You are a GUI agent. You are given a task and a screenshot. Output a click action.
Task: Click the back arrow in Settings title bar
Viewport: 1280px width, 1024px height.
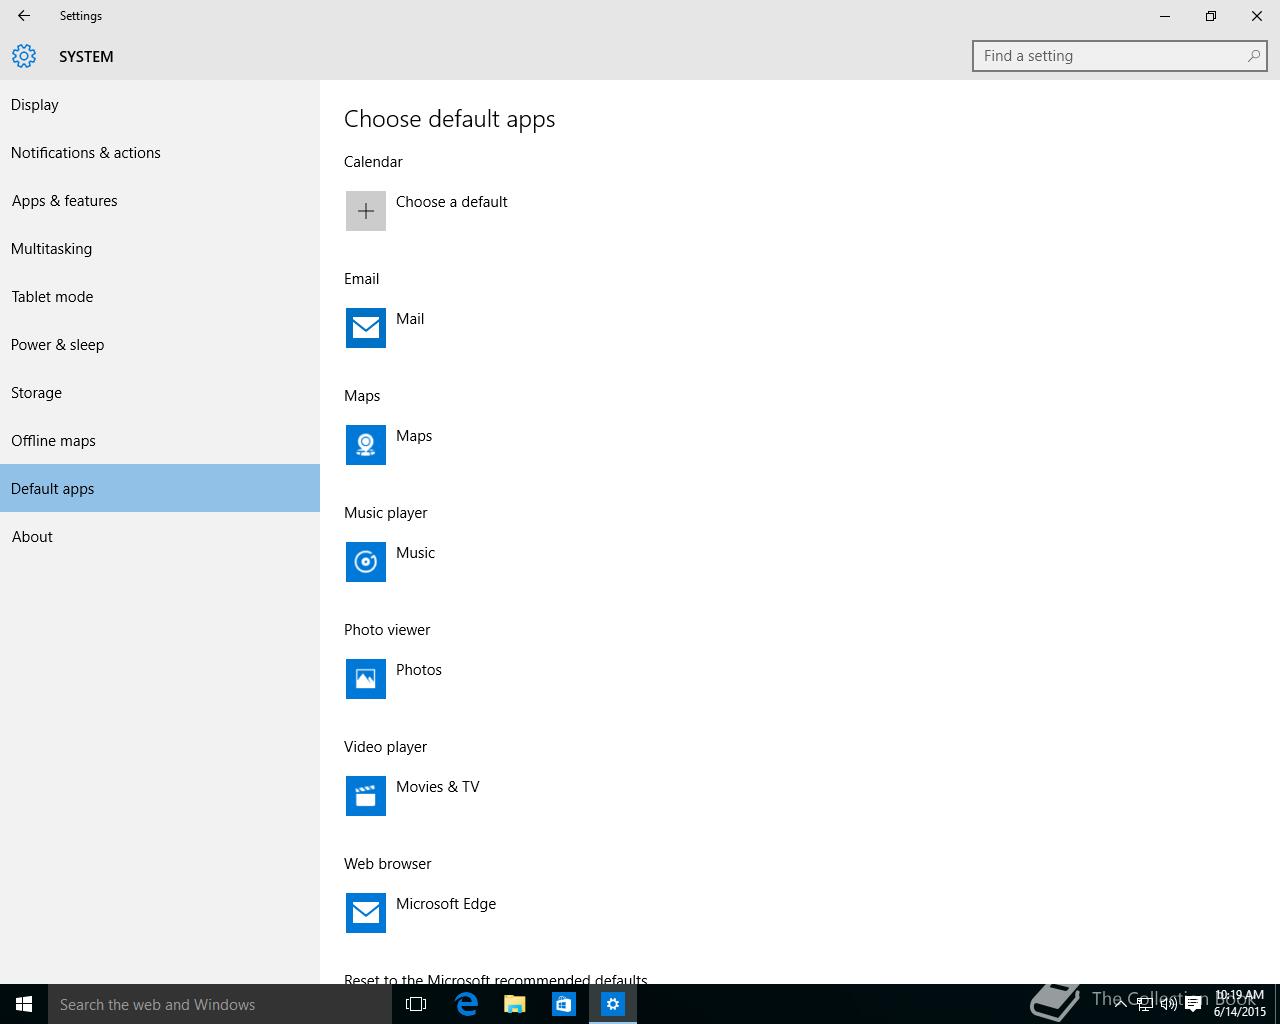(x=24, y=16)
